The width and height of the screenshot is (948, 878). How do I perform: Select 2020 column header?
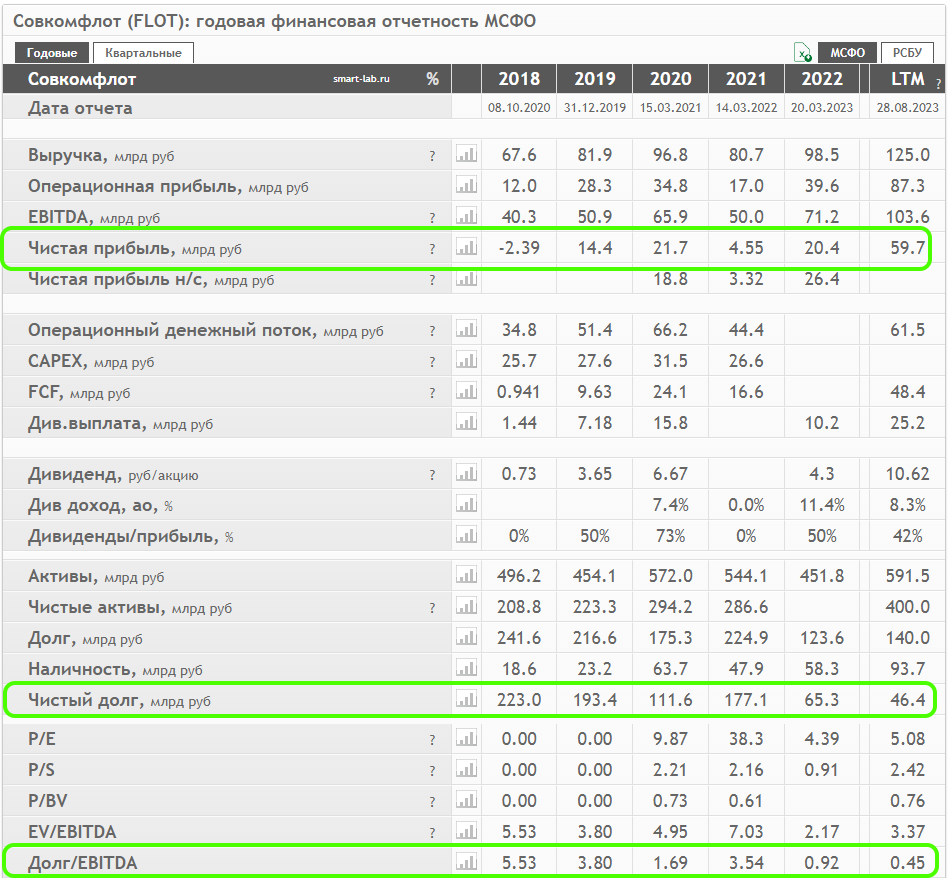[670, 79]
